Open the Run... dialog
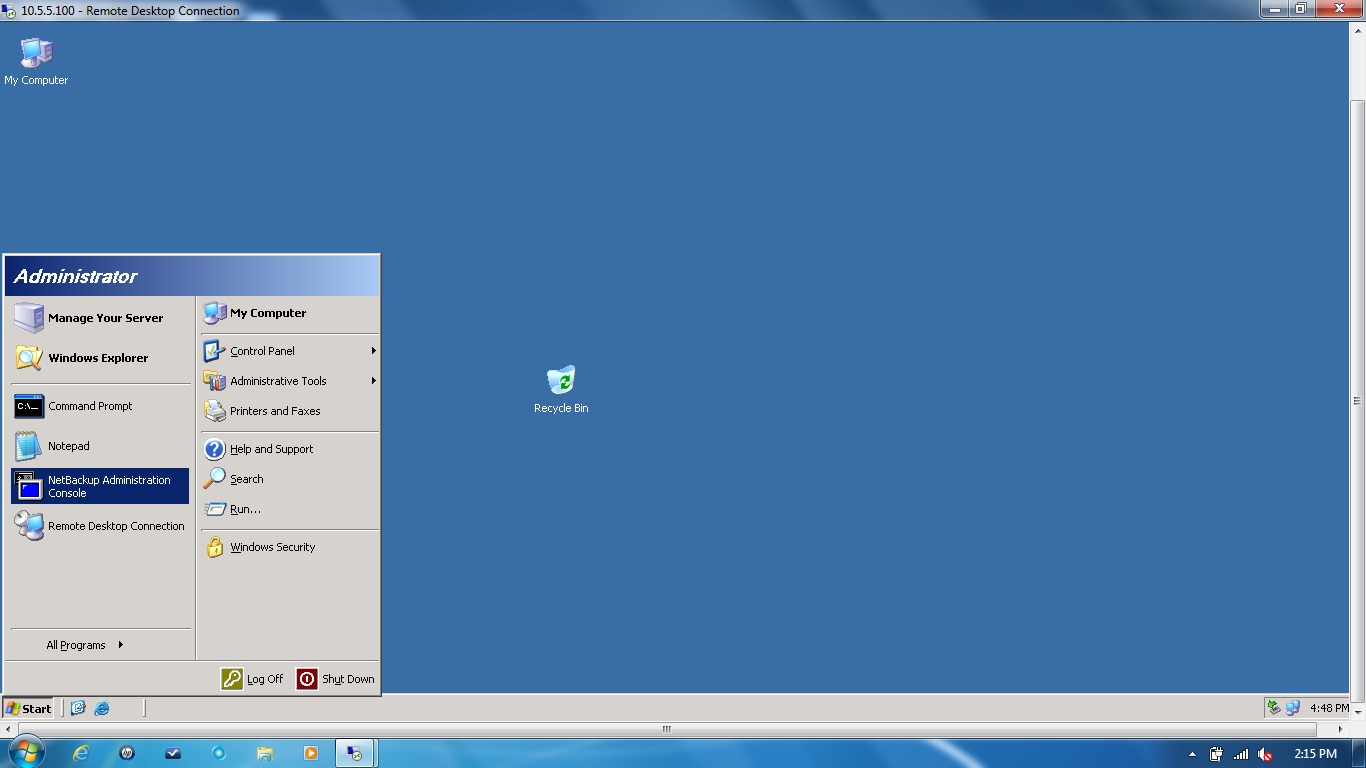Viewport: 1366px width, 768px height. (289, 509)
